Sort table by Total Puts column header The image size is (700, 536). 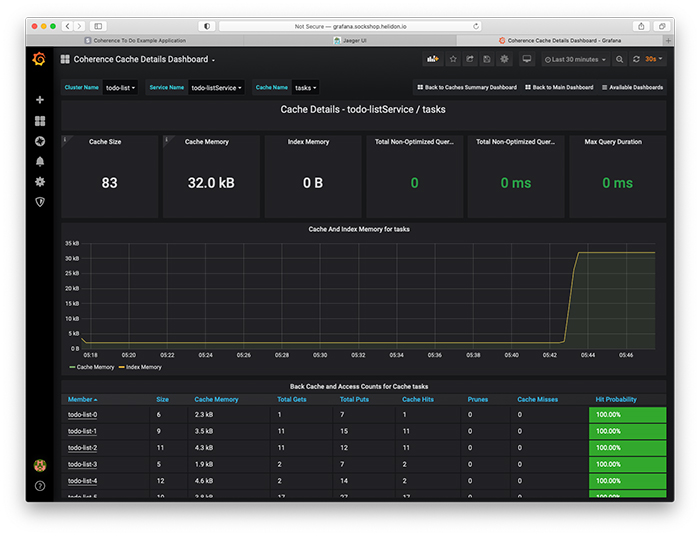[x=354, y=399]
